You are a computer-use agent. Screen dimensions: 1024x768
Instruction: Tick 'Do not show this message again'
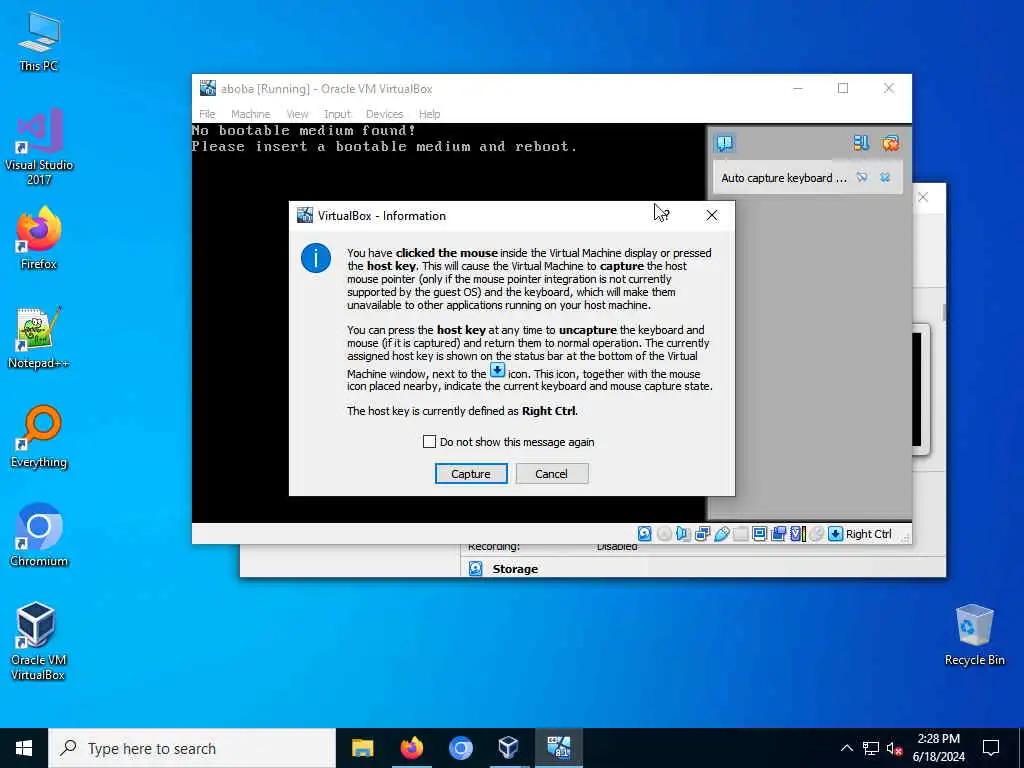(429, 442)
